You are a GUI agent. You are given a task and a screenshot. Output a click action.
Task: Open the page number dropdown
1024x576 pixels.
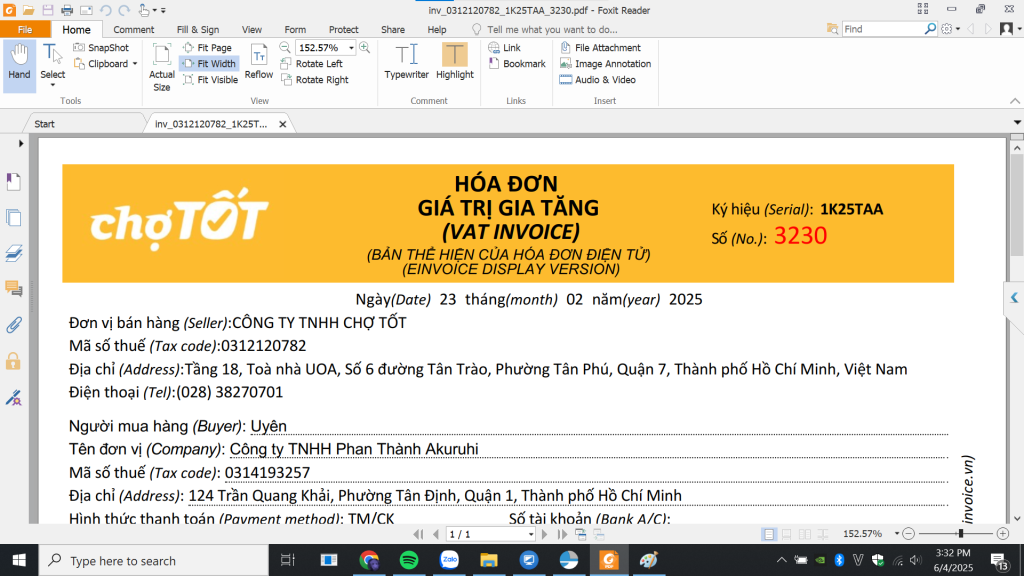(x=531, y=534)
